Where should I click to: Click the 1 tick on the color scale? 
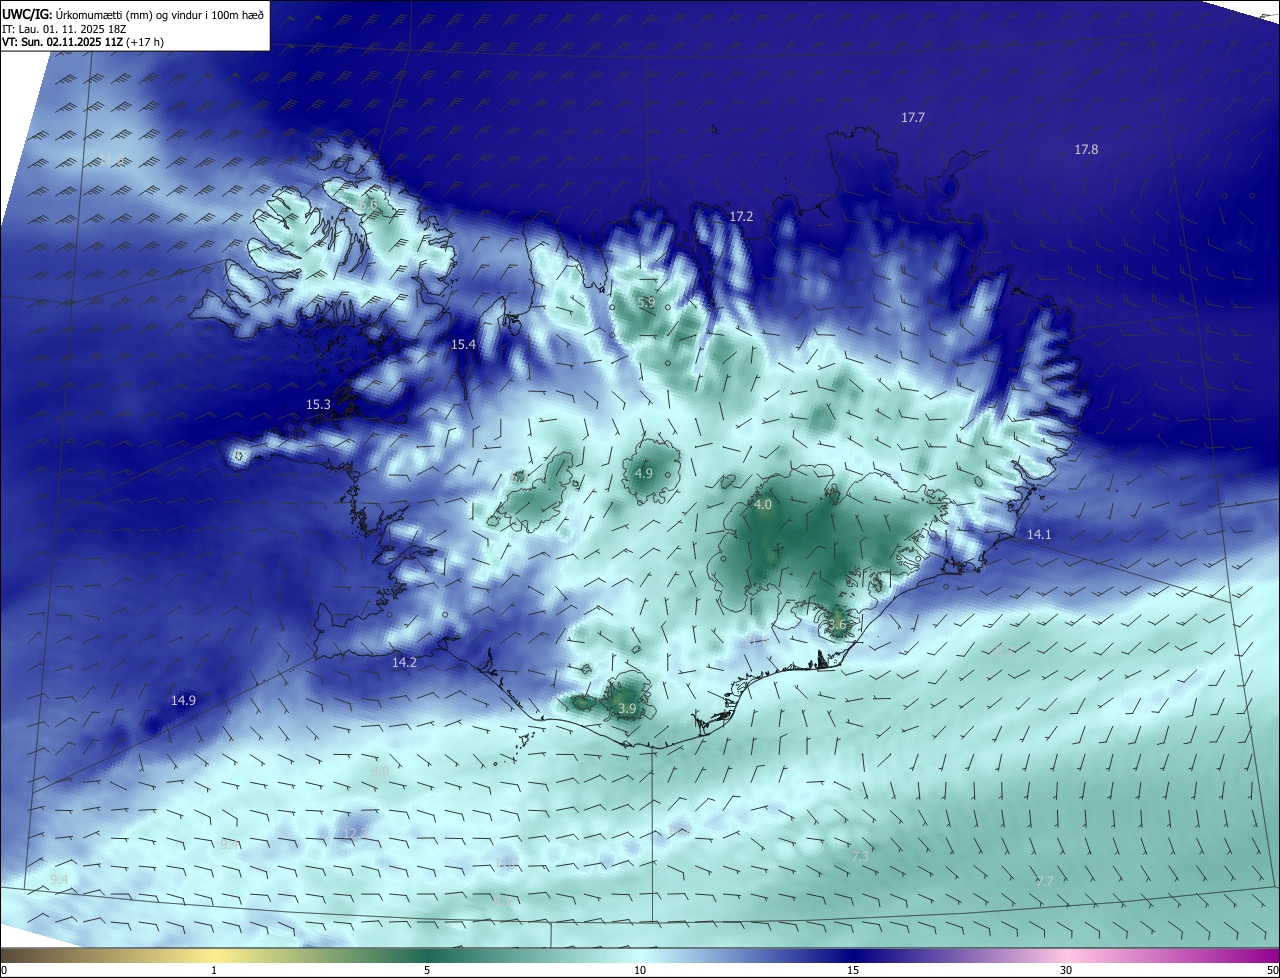click(214, 971)
